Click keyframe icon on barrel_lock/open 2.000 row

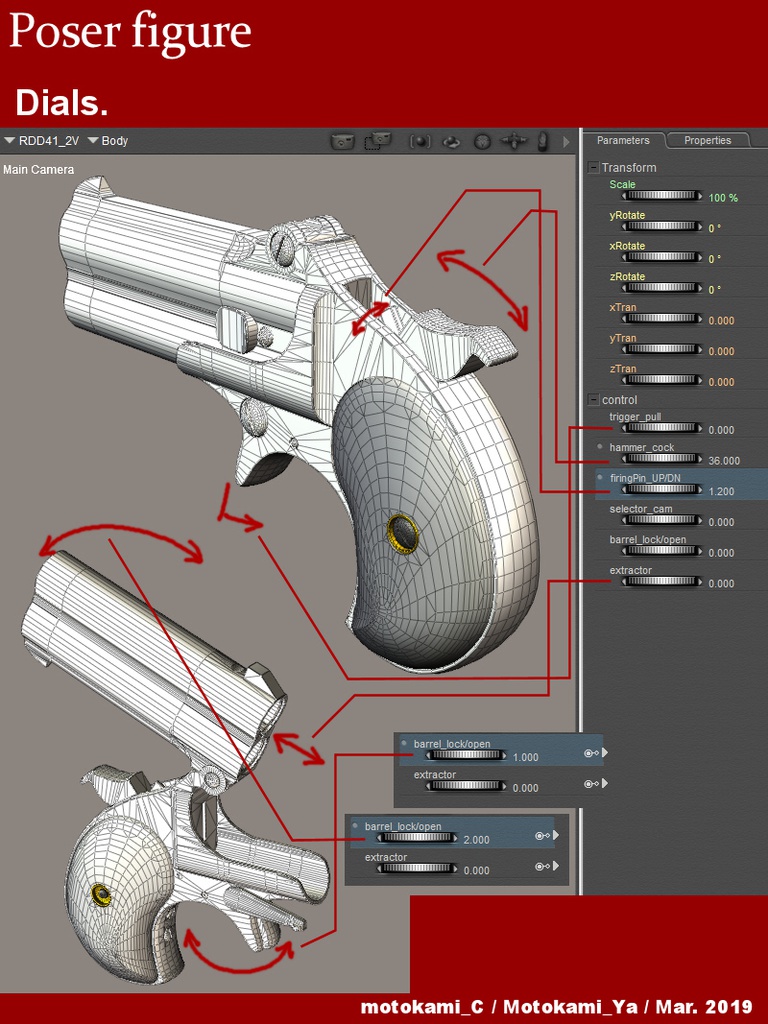542,836
